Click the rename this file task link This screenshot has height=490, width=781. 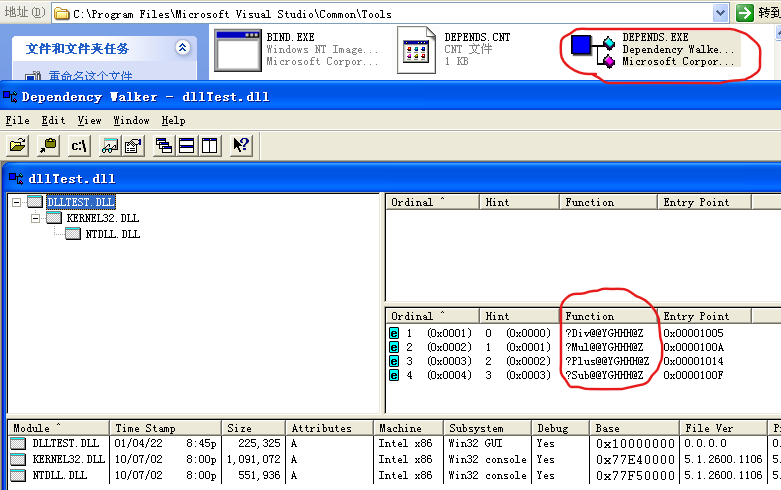90,76
